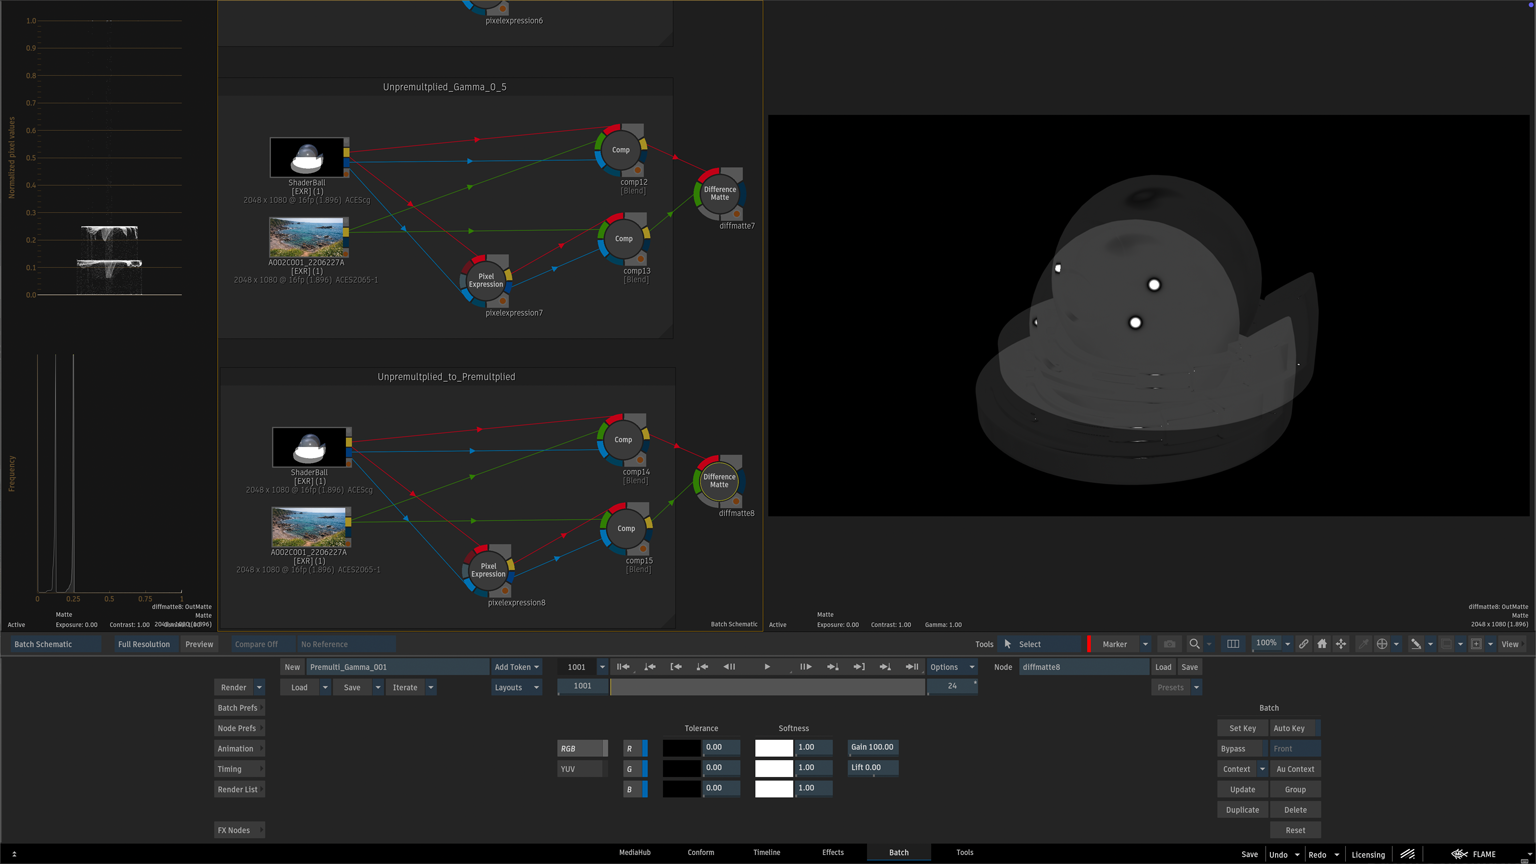Click the four-arrow pan icon
Image resolution: width=1536 pixels, height=864 pixels.
[x=1341, y=644]
